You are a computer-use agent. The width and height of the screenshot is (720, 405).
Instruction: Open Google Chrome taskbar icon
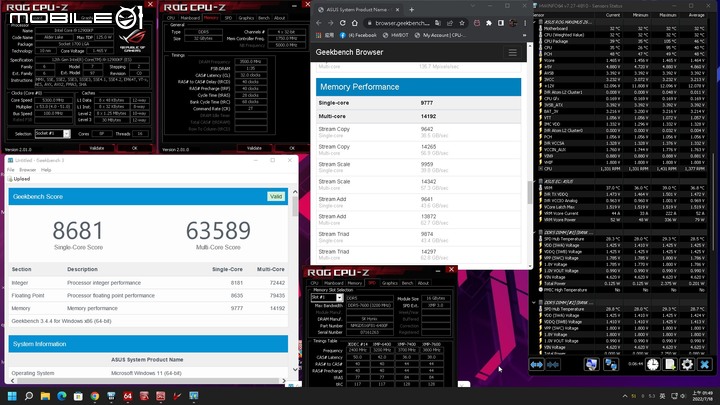[x=95, y=396]
